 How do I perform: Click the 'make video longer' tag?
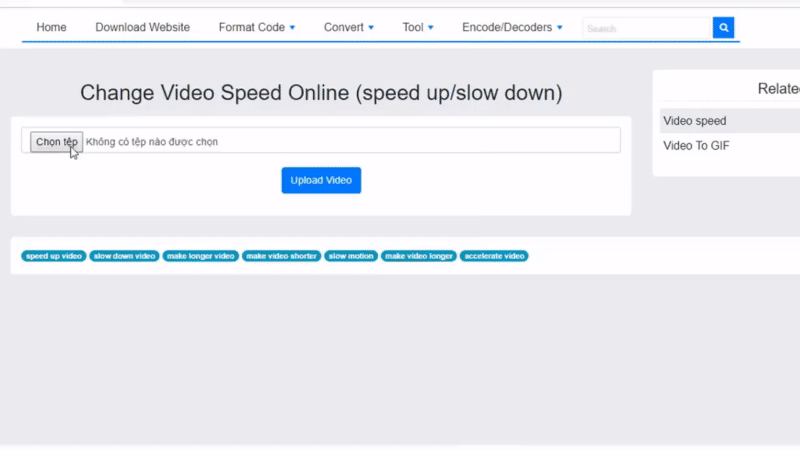(419, 256)
